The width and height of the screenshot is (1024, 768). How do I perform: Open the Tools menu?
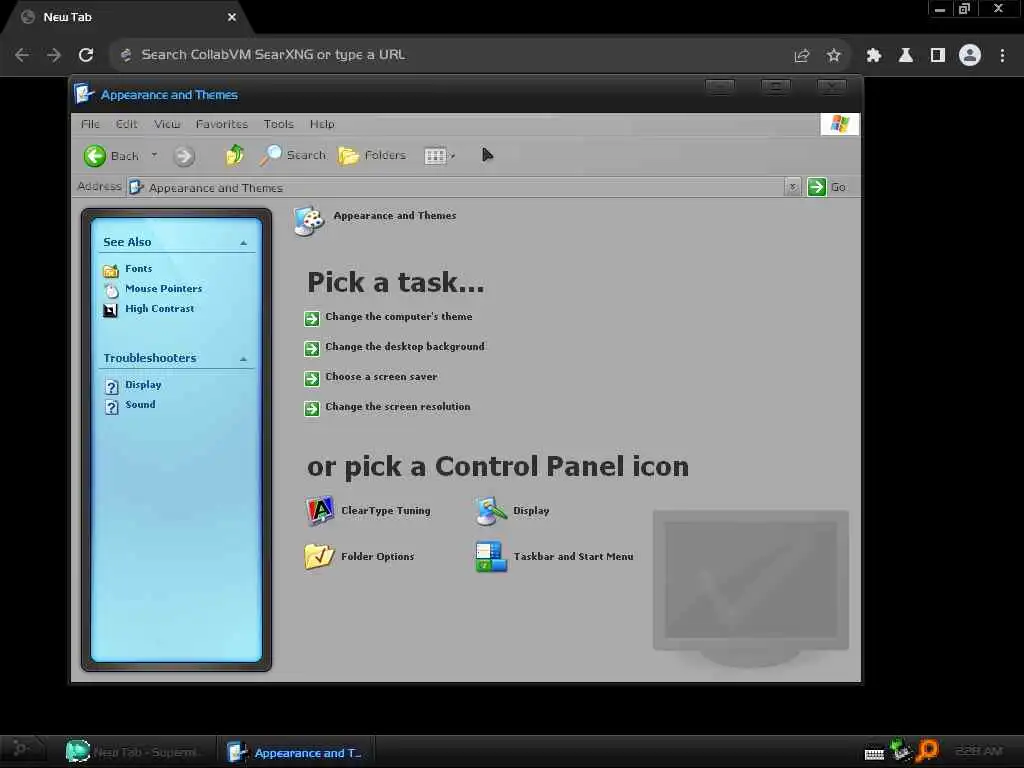(278, 124)
